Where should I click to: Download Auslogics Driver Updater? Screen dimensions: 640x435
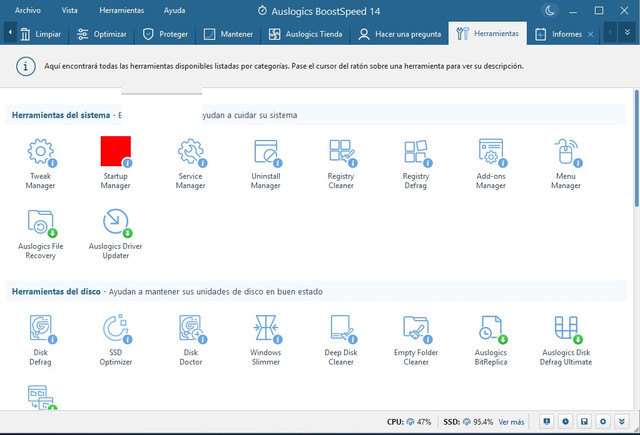(116, 234)
